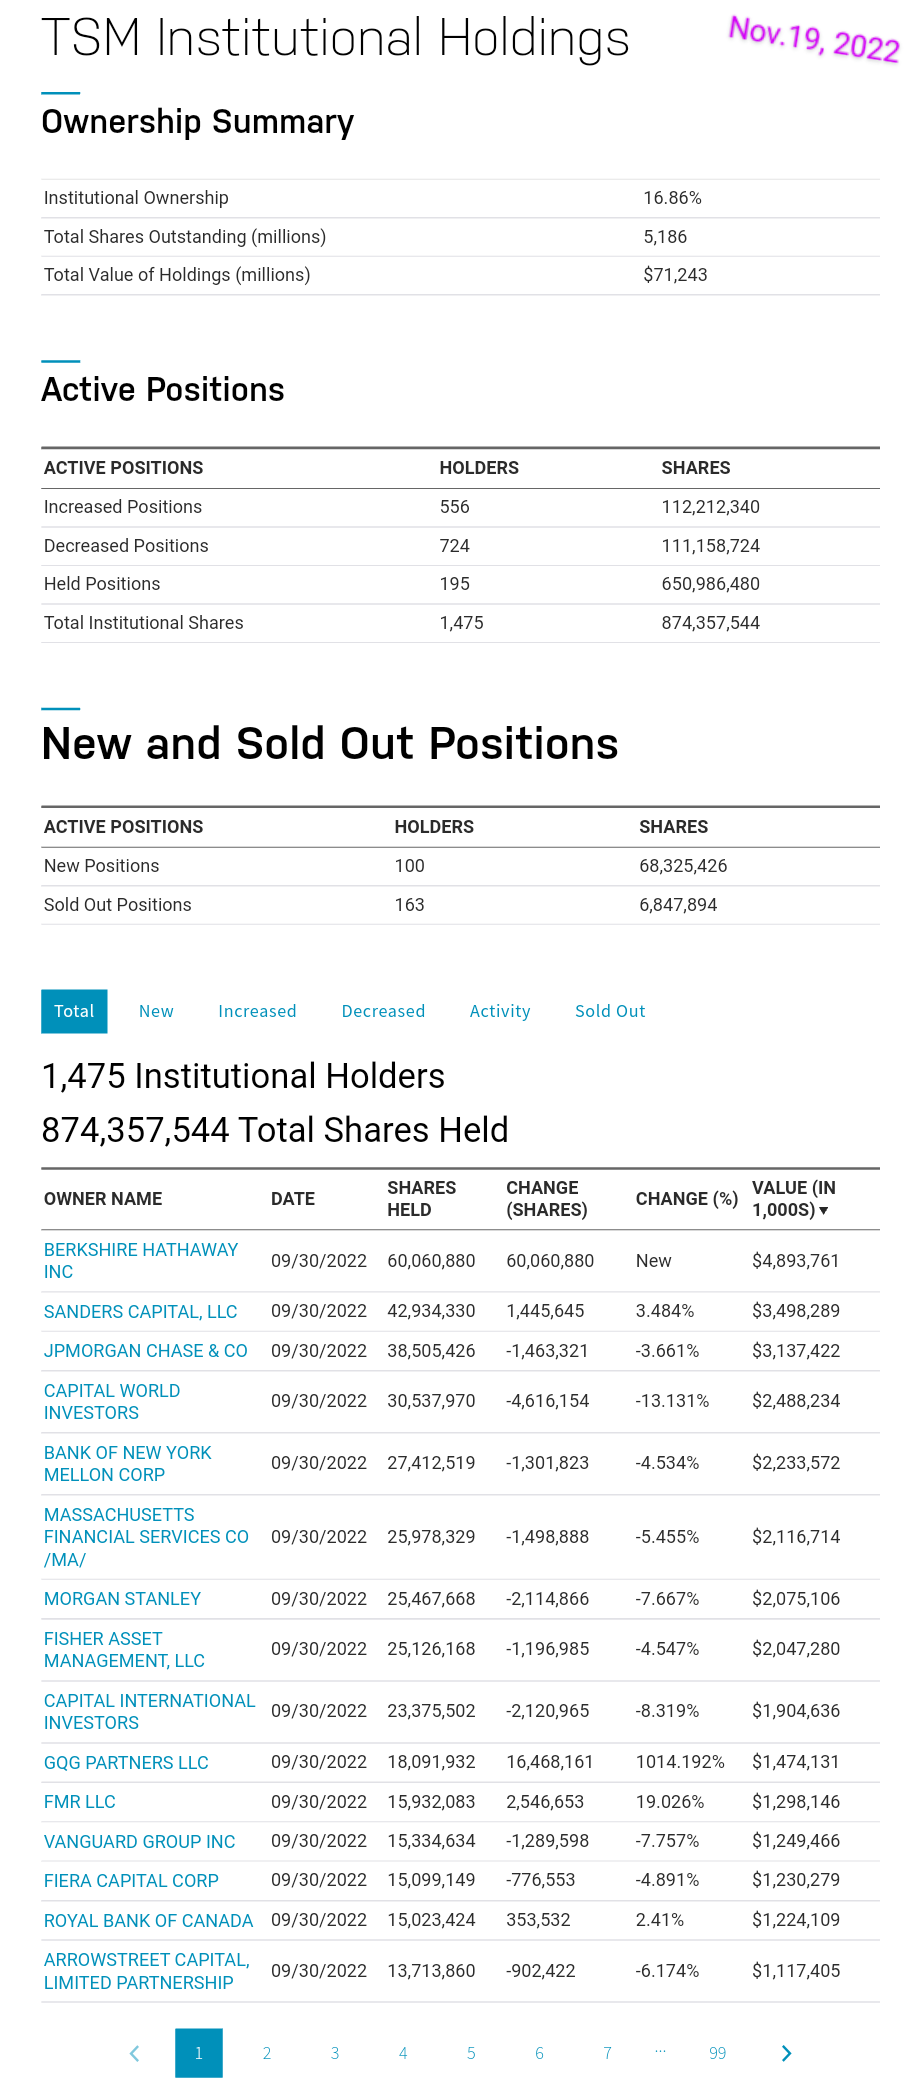Switch to the Increased tab
911x2087 pixels.
[257, 1011]
